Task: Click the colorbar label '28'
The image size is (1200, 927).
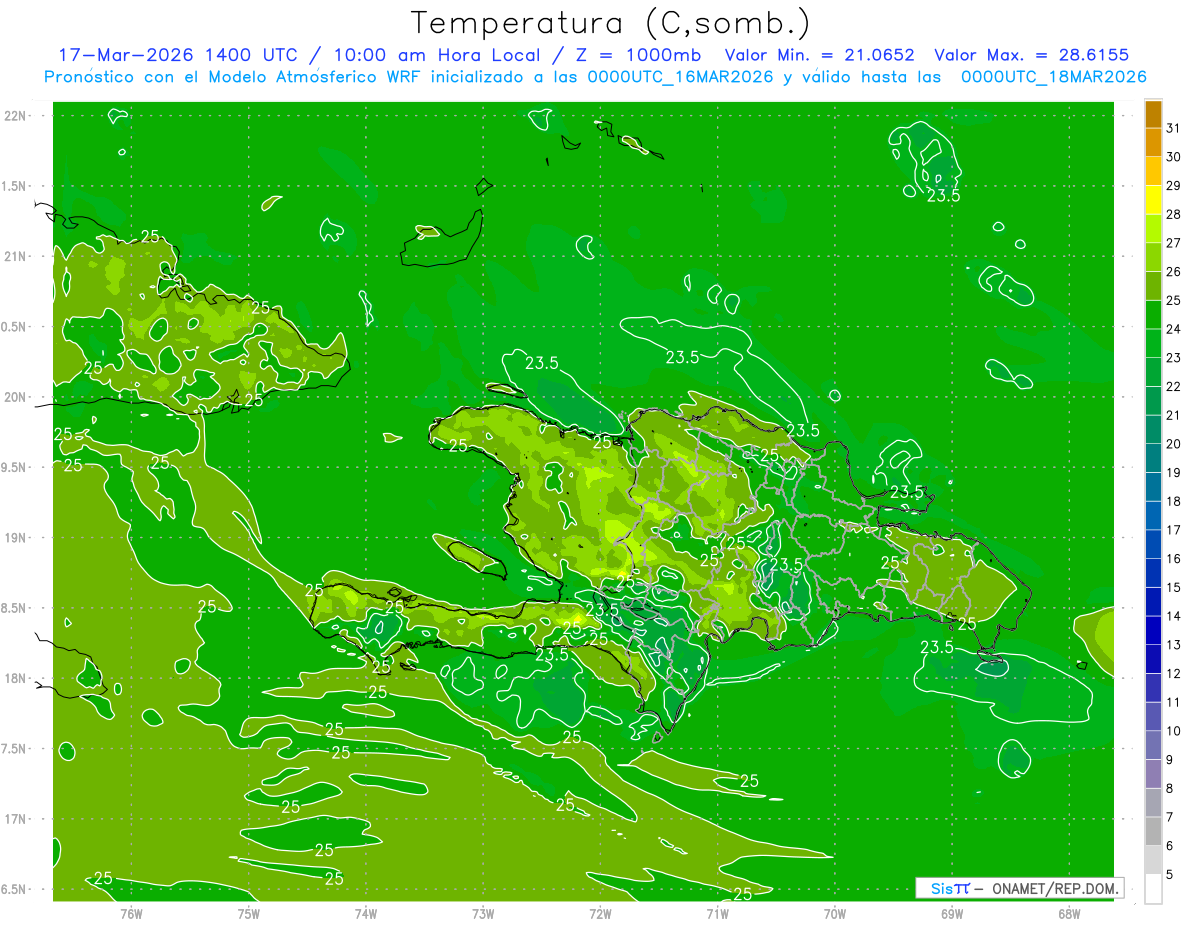Action: 1174,214
